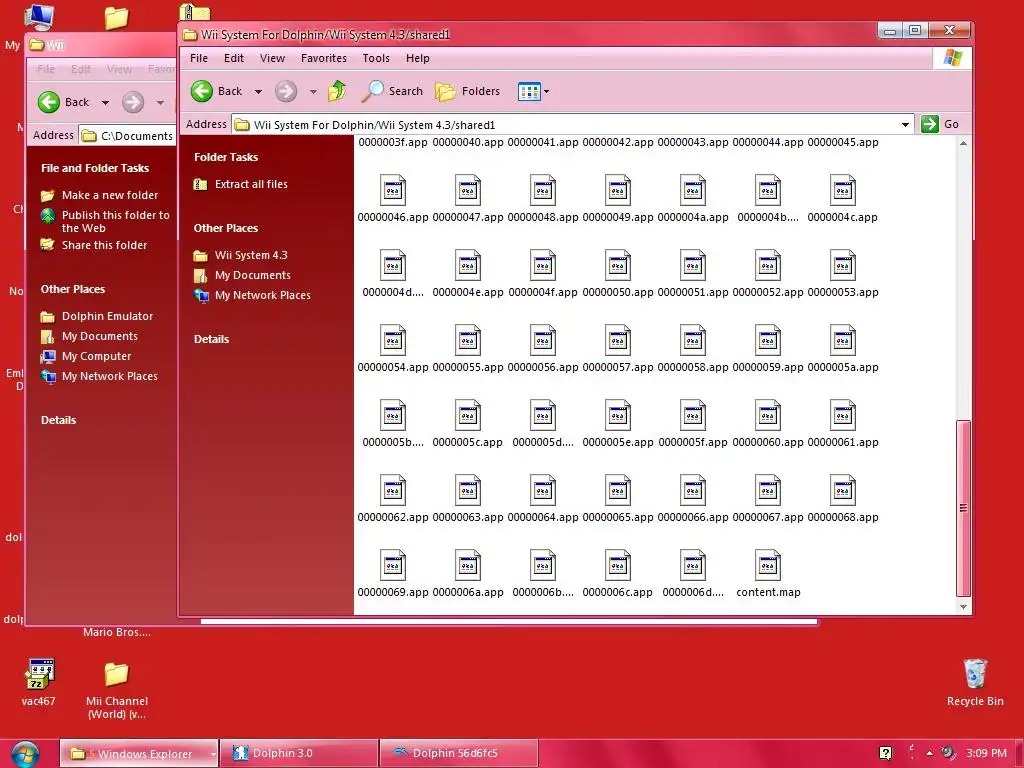Expand the Views dropdown arrow
Viewport: 1024px width, 768px height.
[547, 91]
